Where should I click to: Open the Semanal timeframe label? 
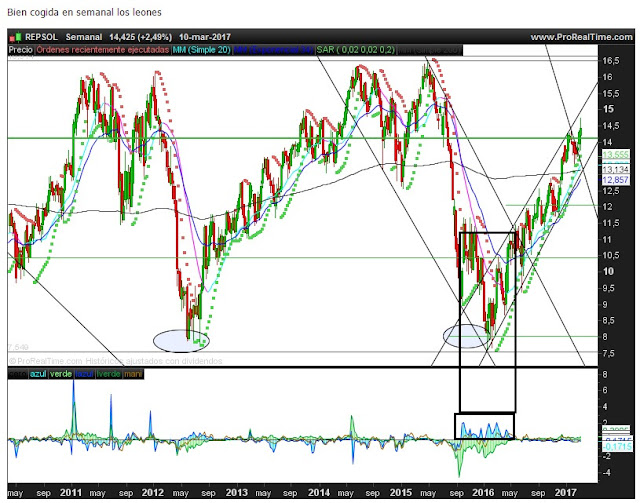pyautogui.click(x=84, y=37)
